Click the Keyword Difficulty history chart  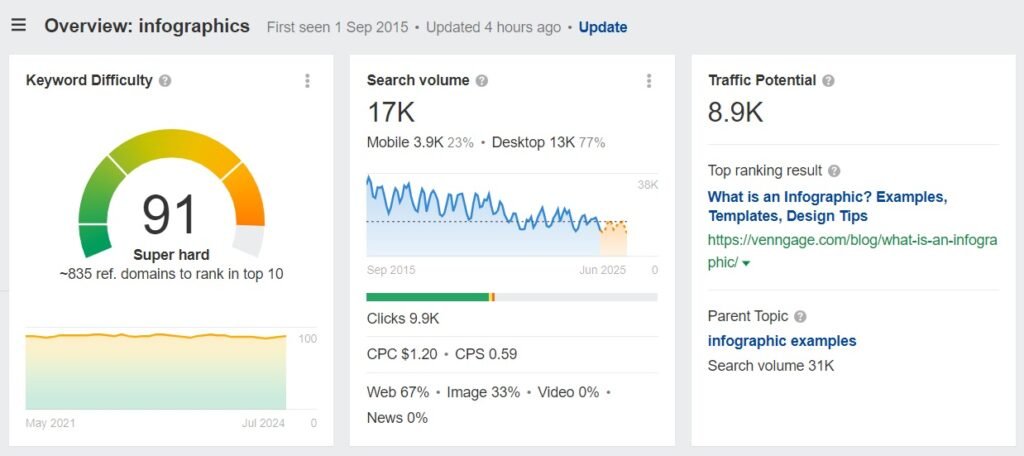point(155,372)
